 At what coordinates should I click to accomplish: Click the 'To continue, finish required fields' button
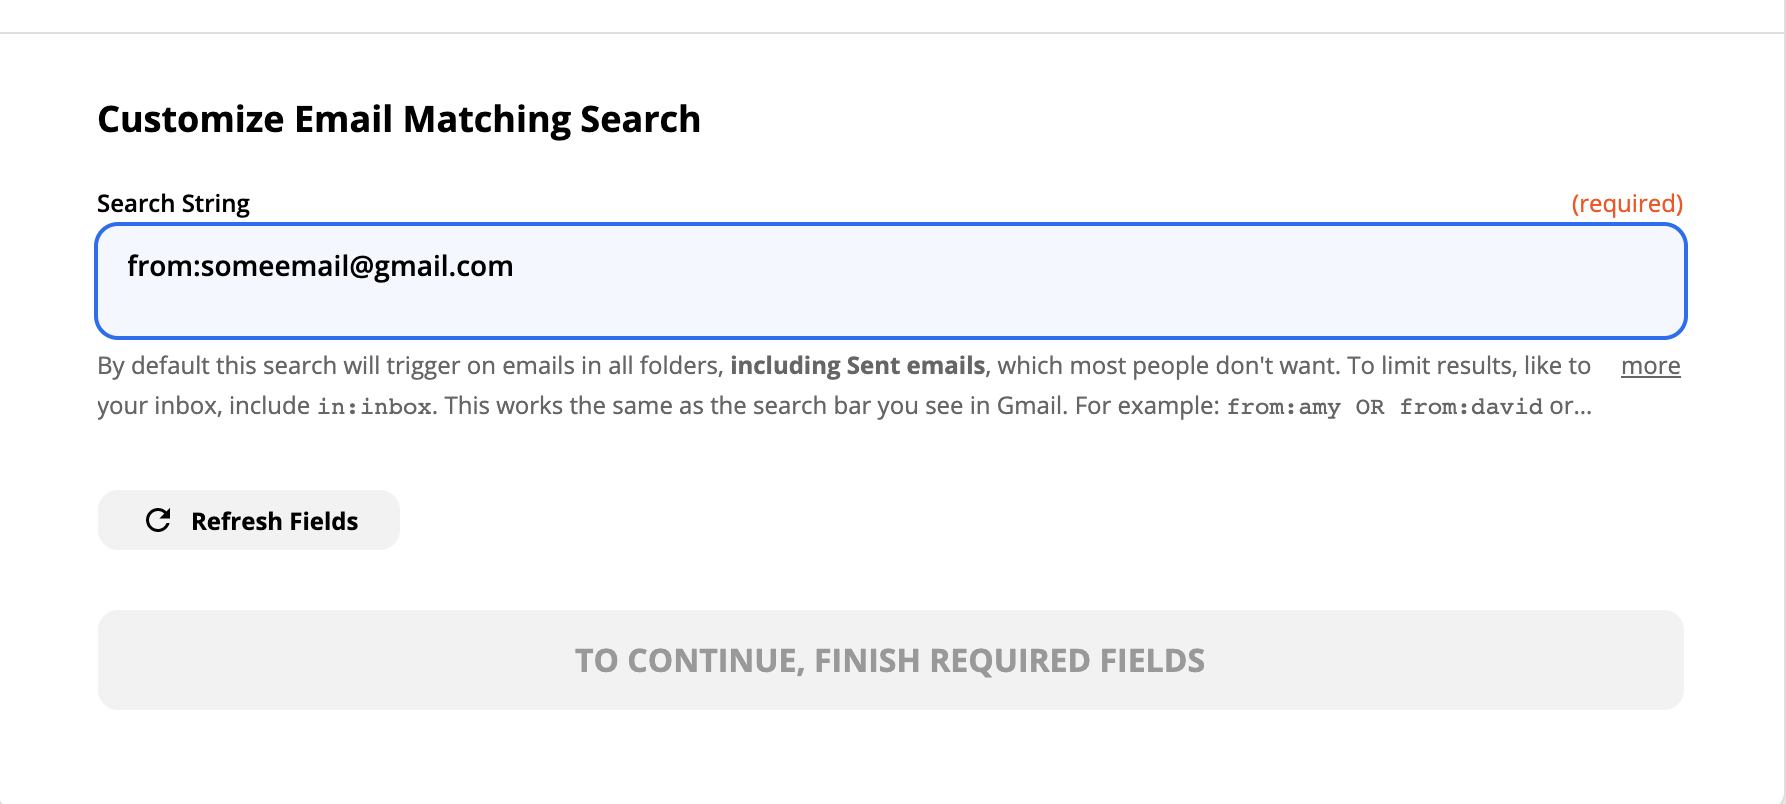[890, 660]
